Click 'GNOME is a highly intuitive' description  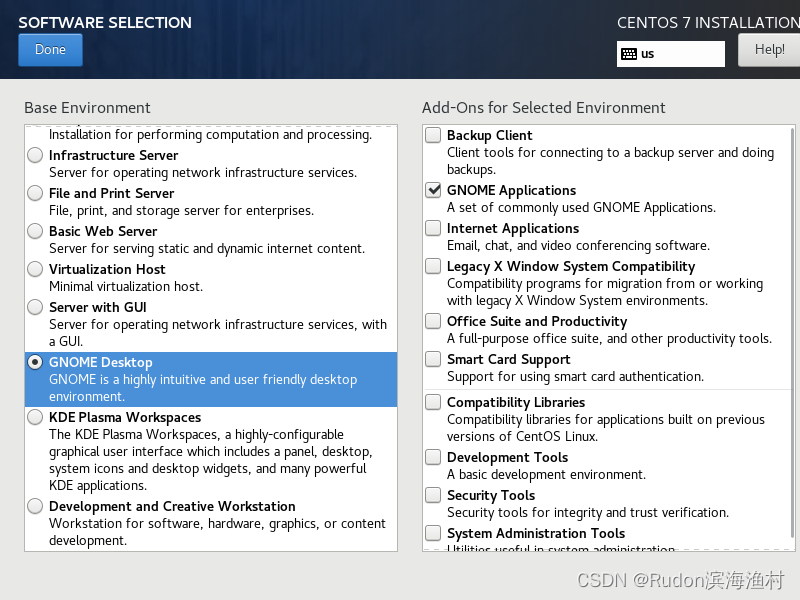[x=203, y=388]
